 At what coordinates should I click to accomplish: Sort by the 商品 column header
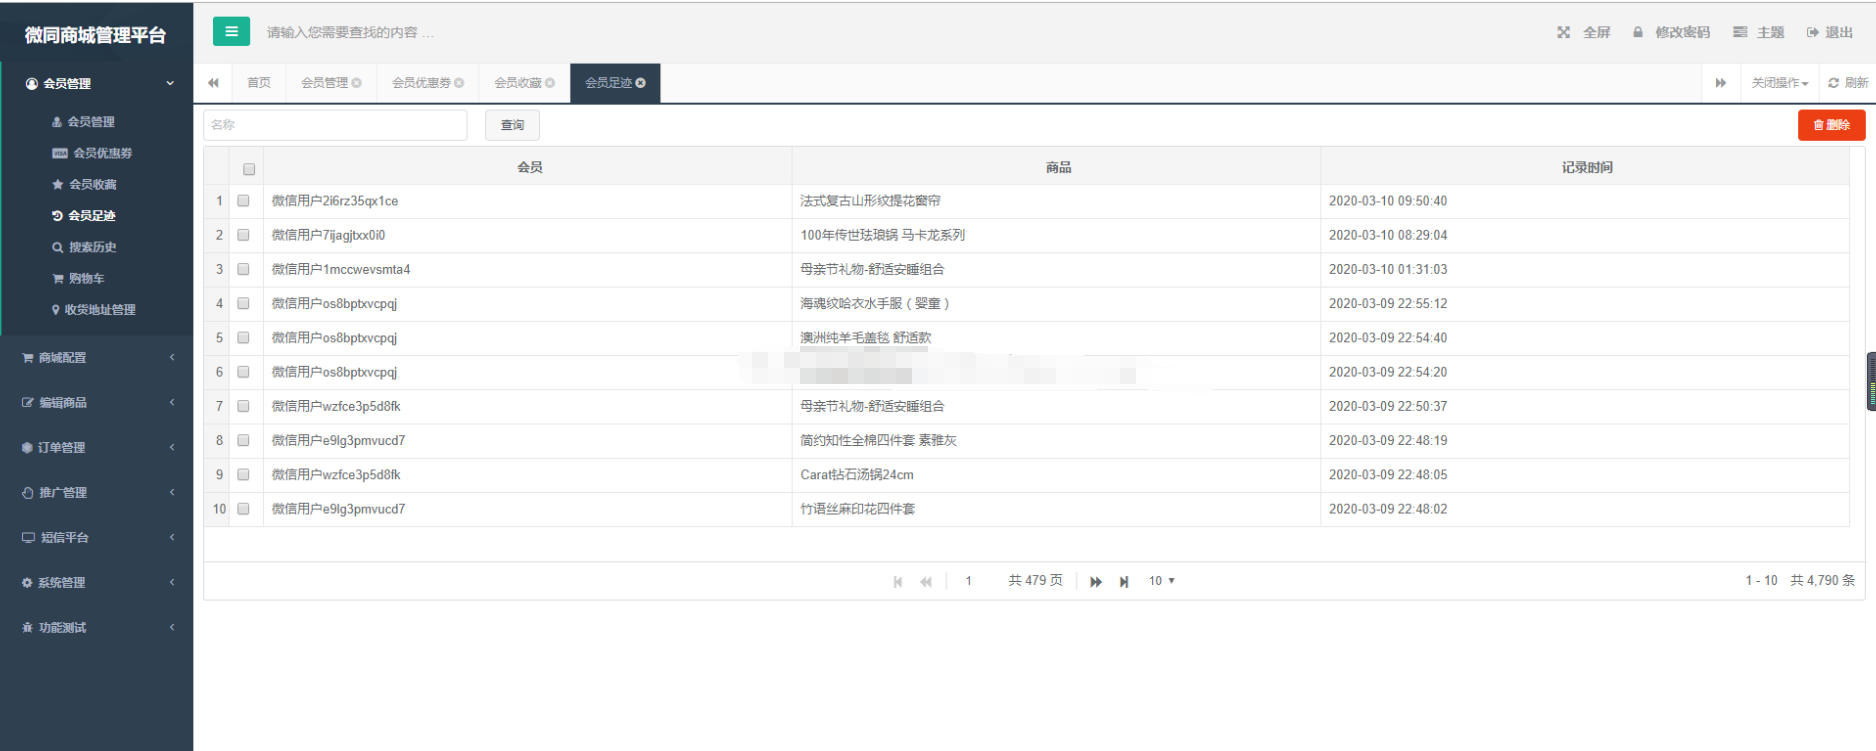point(1057,167)
